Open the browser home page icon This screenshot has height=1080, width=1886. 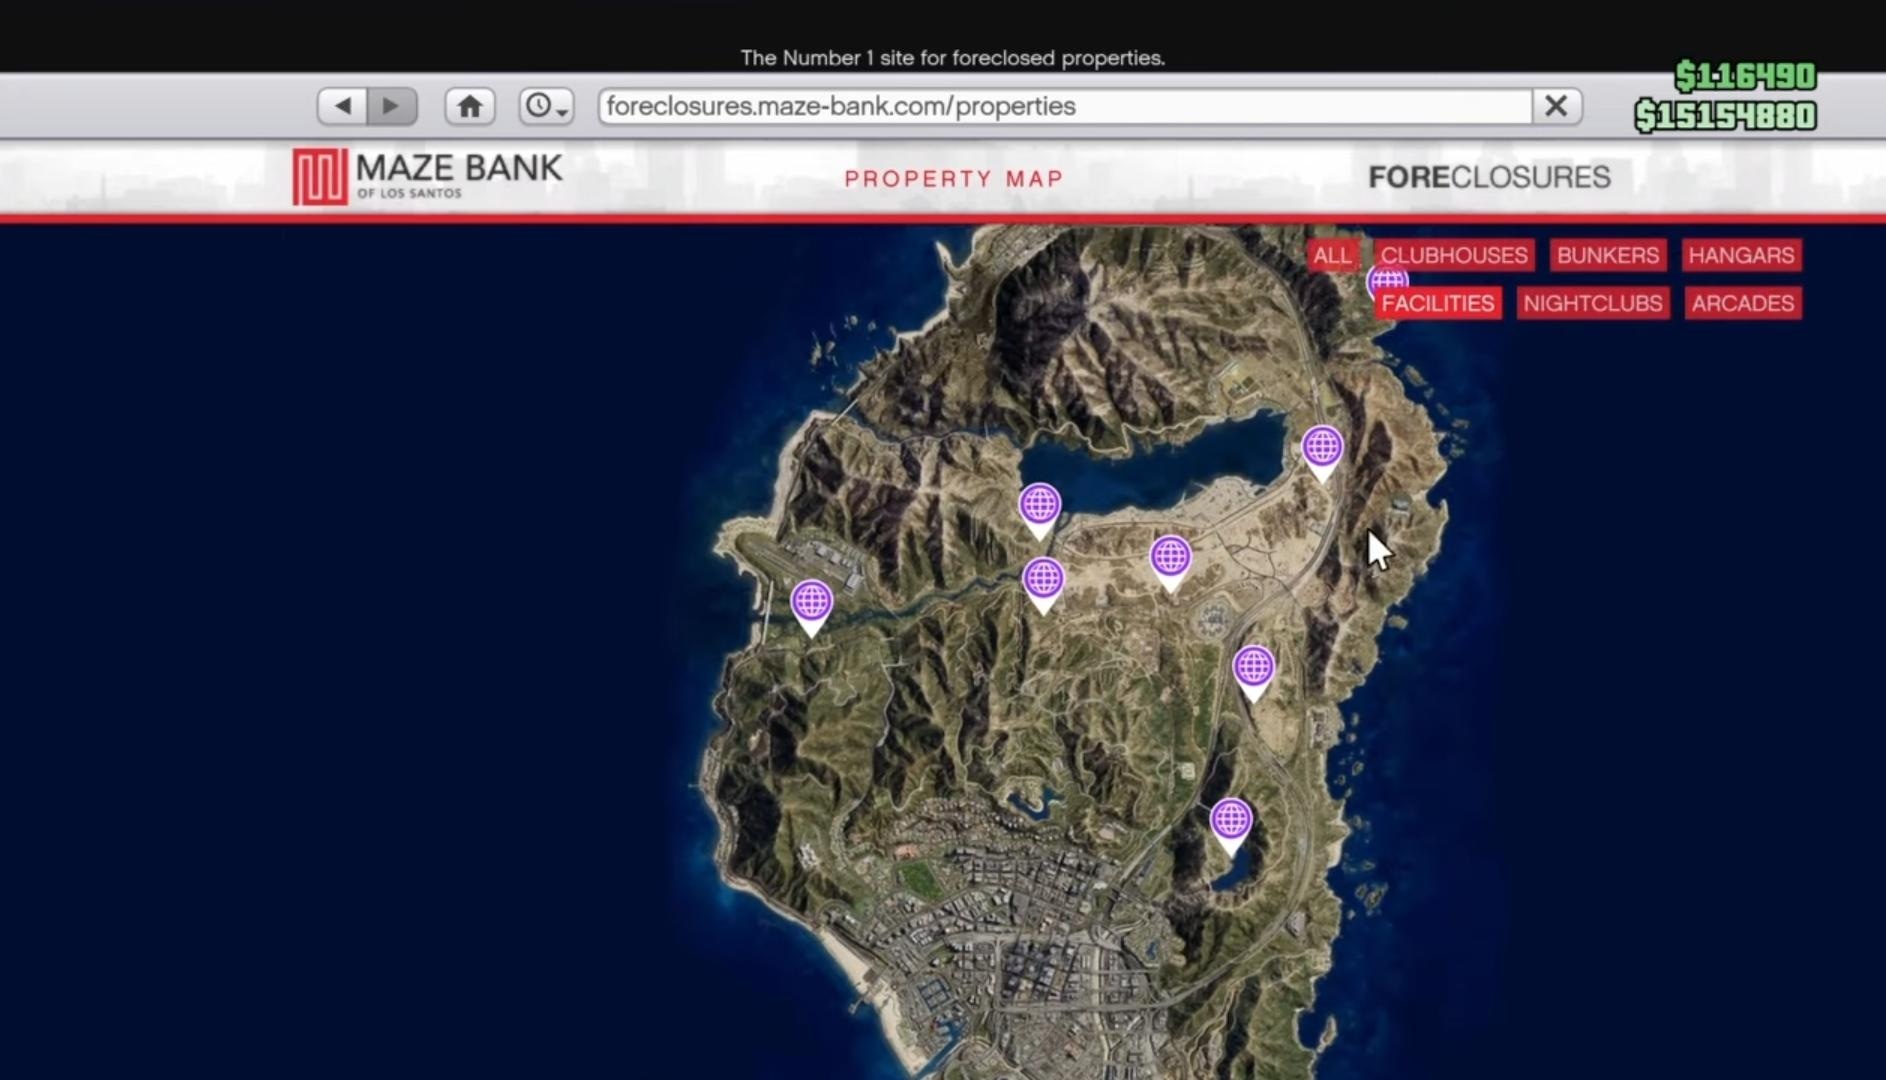click(470, 105)
